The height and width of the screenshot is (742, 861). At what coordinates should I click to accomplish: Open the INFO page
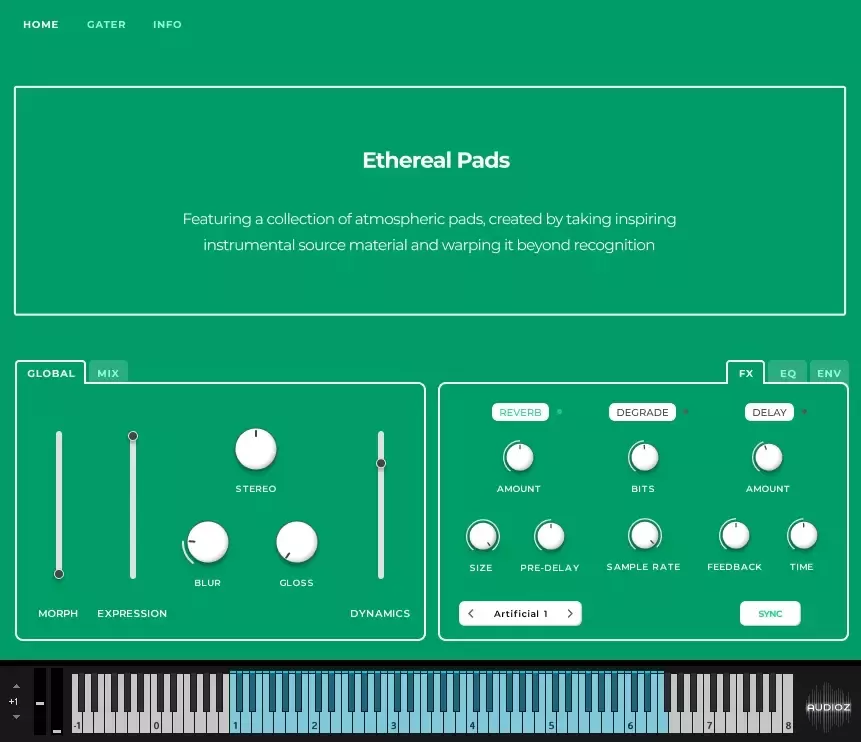click(167, 25)
